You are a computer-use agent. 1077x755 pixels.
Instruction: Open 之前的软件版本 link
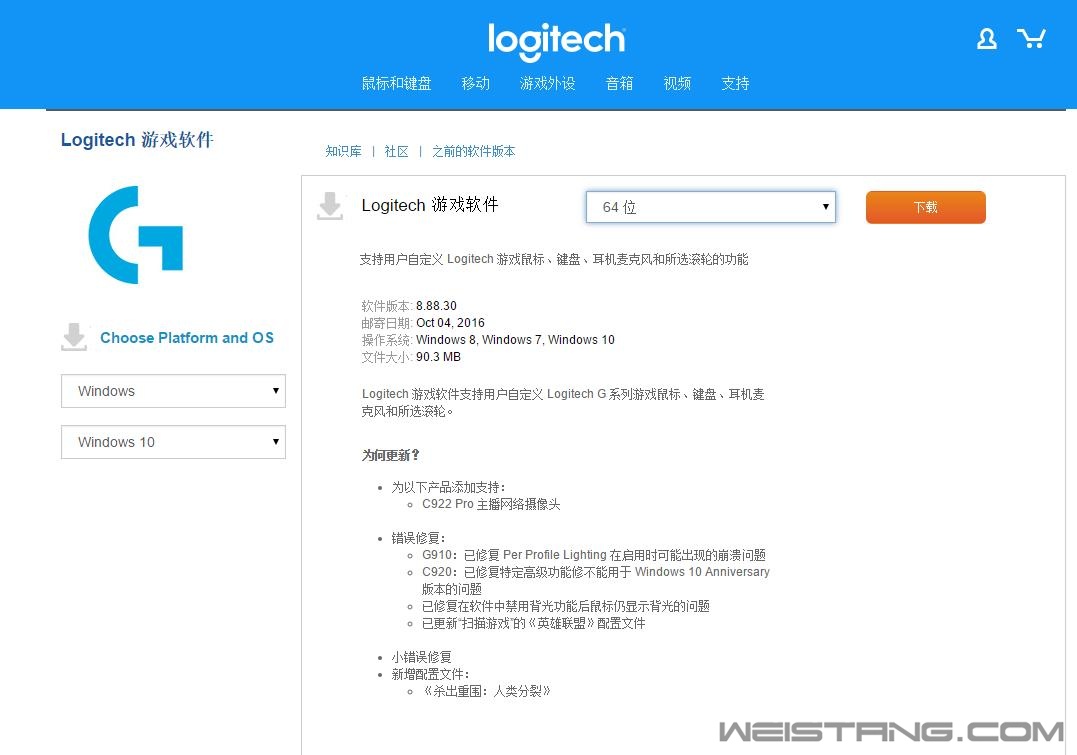[473, 151]
